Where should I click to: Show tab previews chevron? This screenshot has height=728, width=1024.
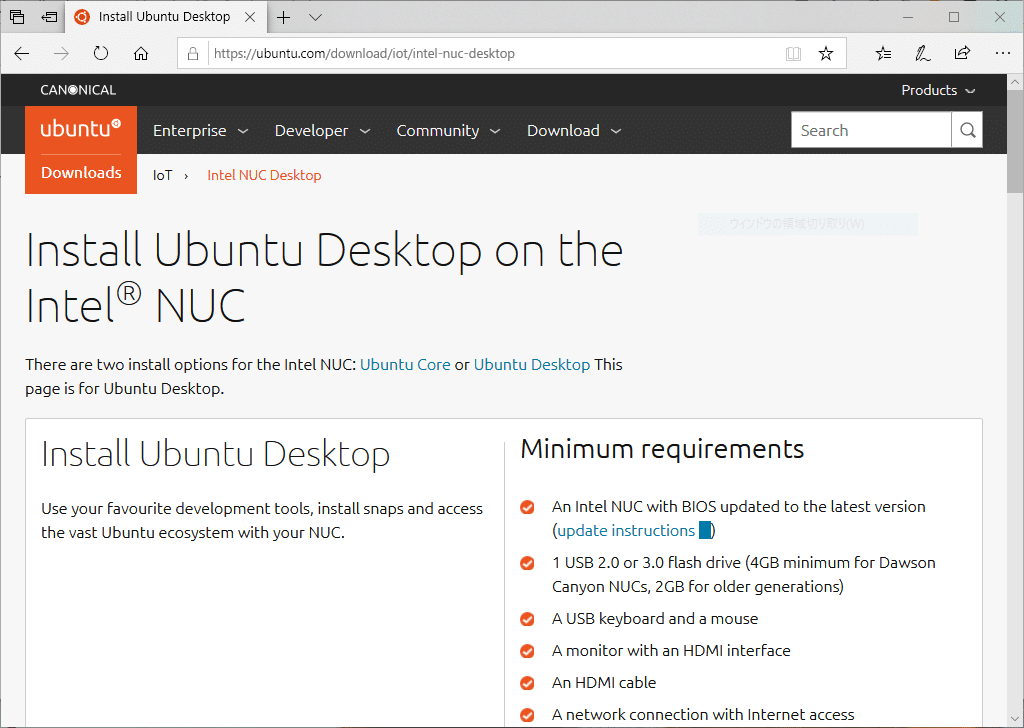point(315,18)
